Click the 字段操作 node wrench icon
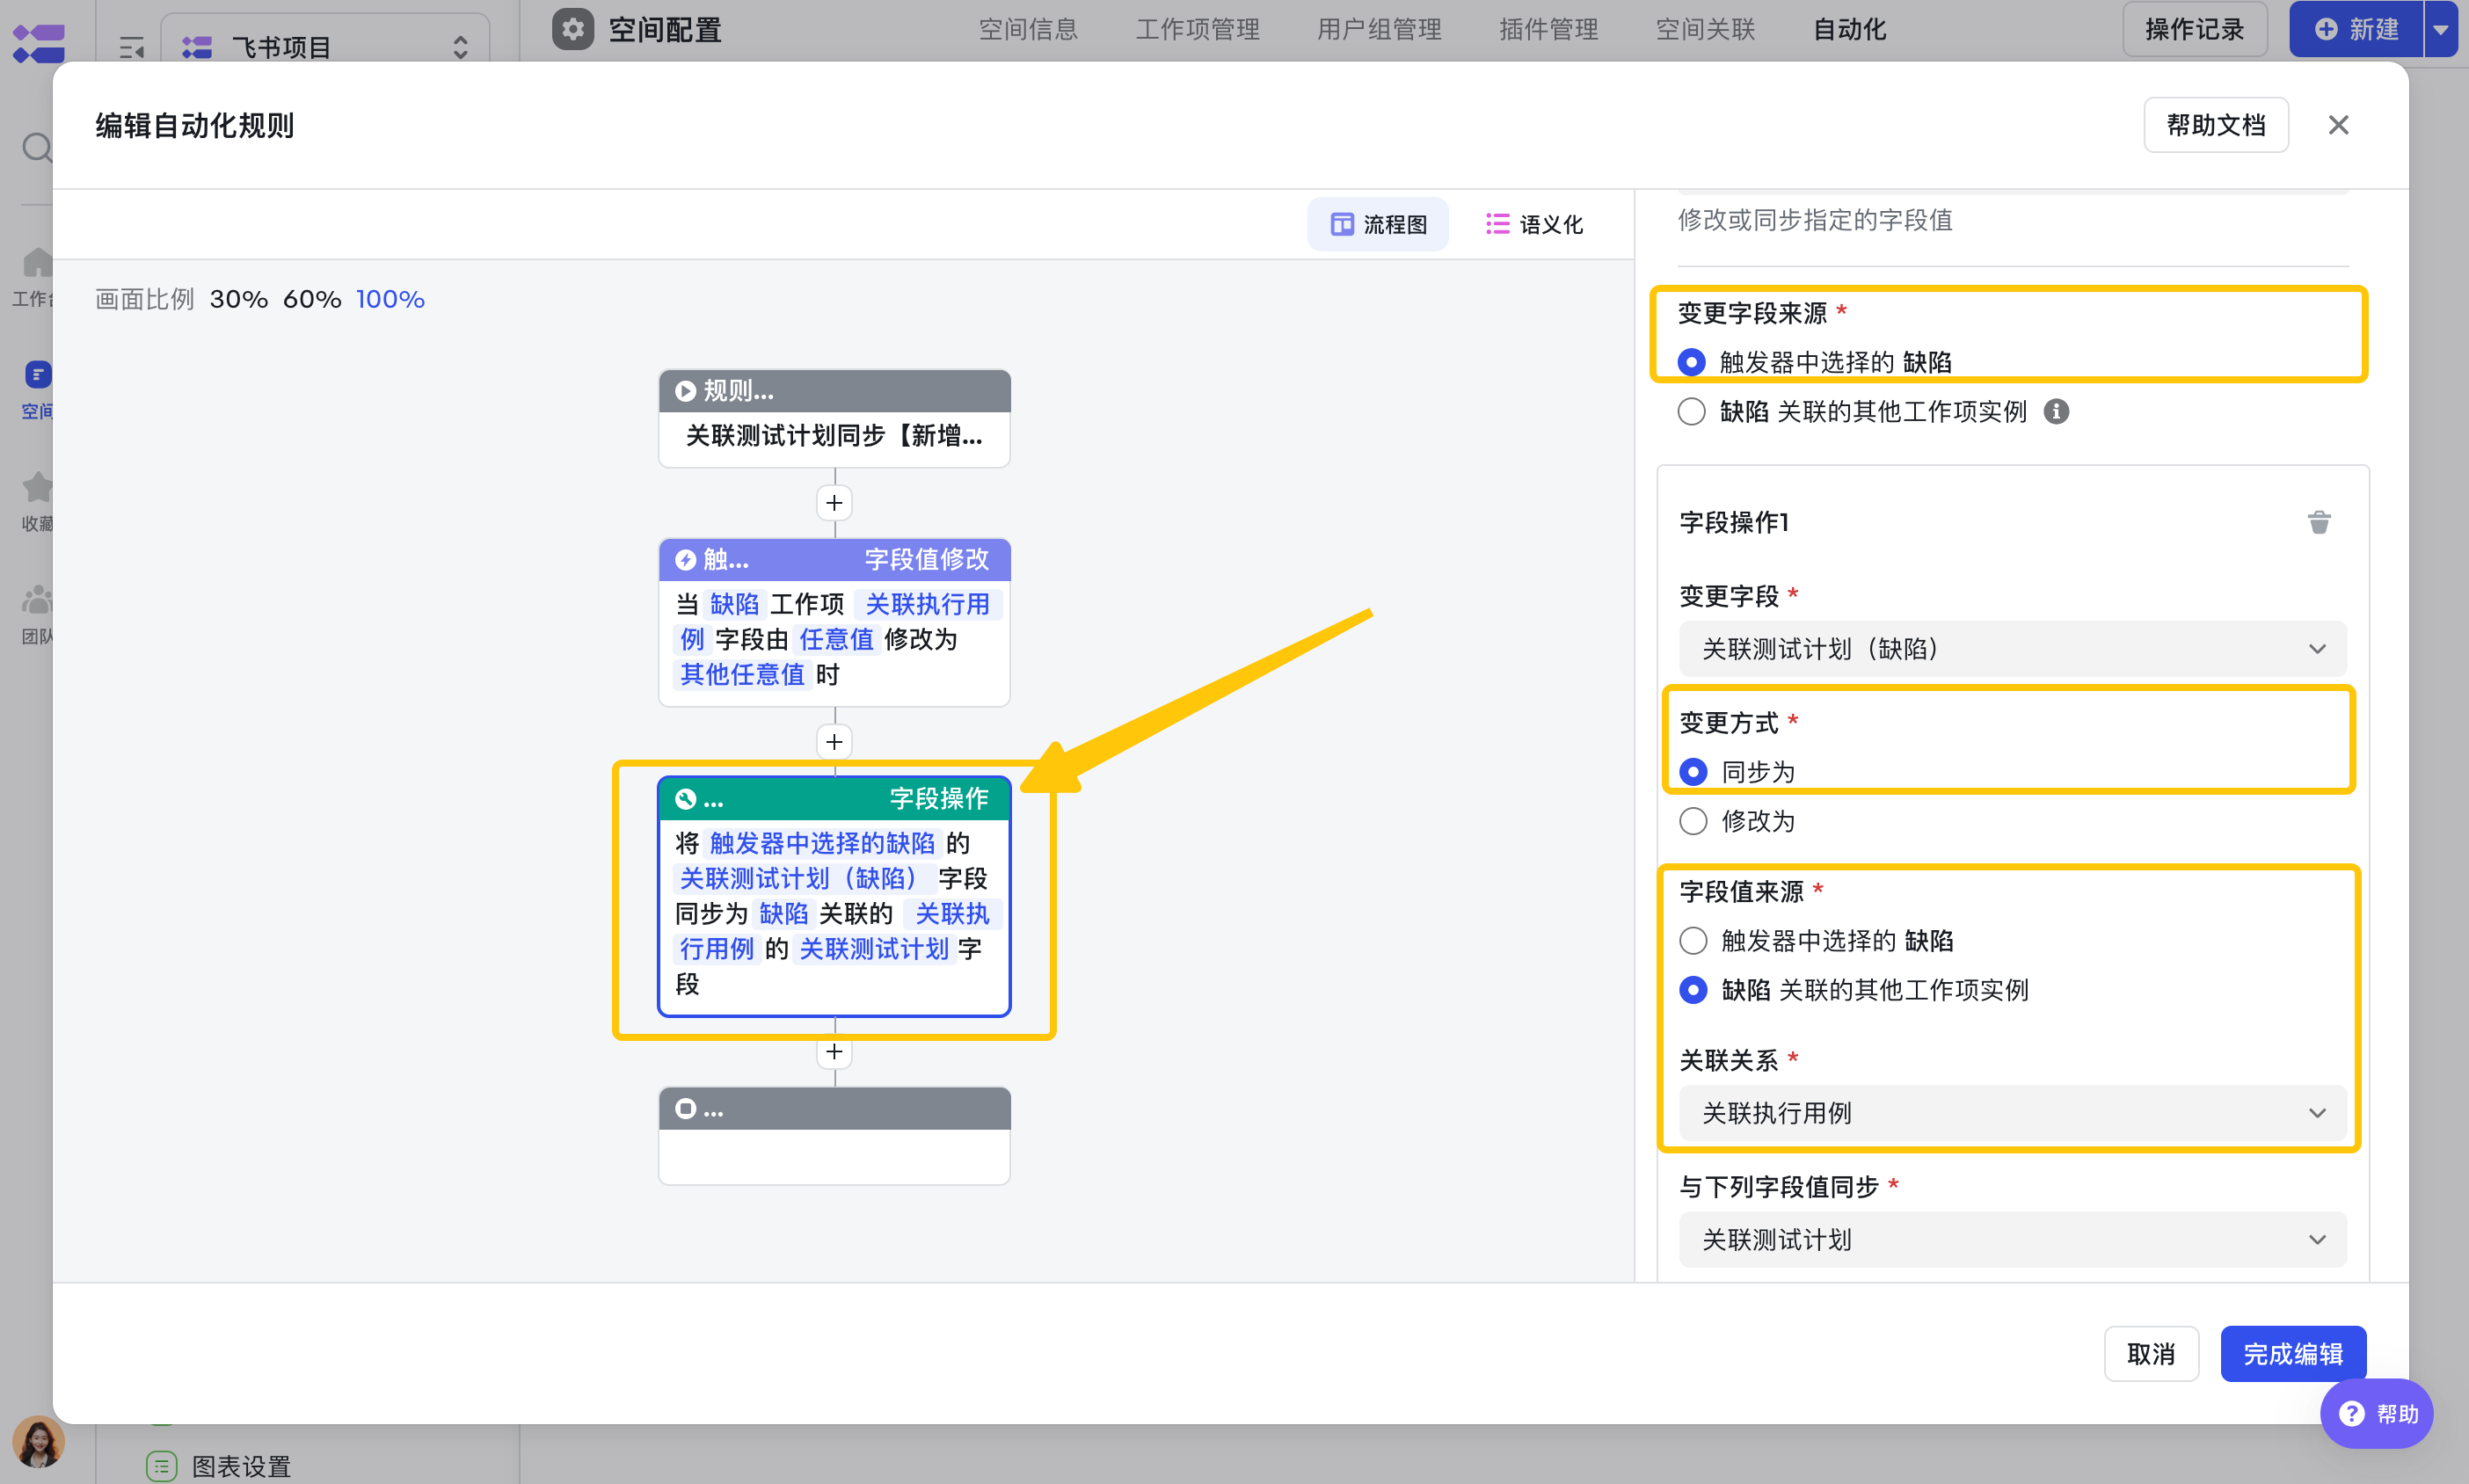Screen dimensions: 2469x1484 click(x=685, y=799)
